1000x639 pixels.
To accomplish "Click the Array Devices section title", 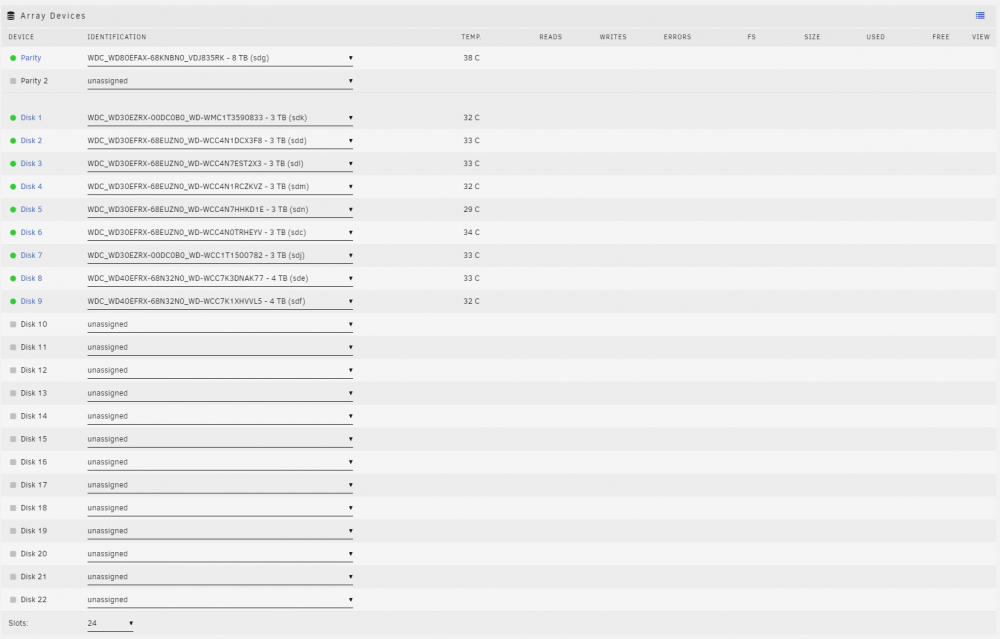I will 53,16.
